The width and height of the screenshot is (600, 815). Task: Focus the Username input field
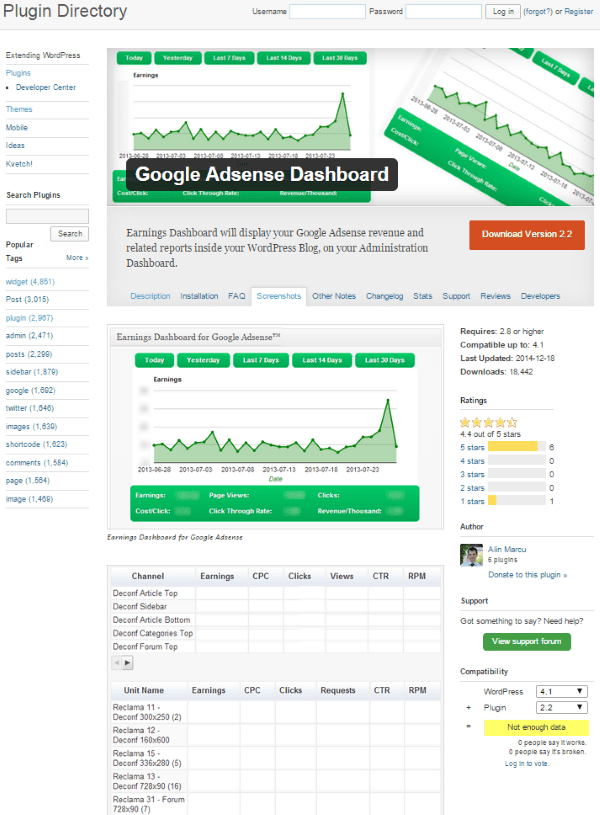coord(327,11)
